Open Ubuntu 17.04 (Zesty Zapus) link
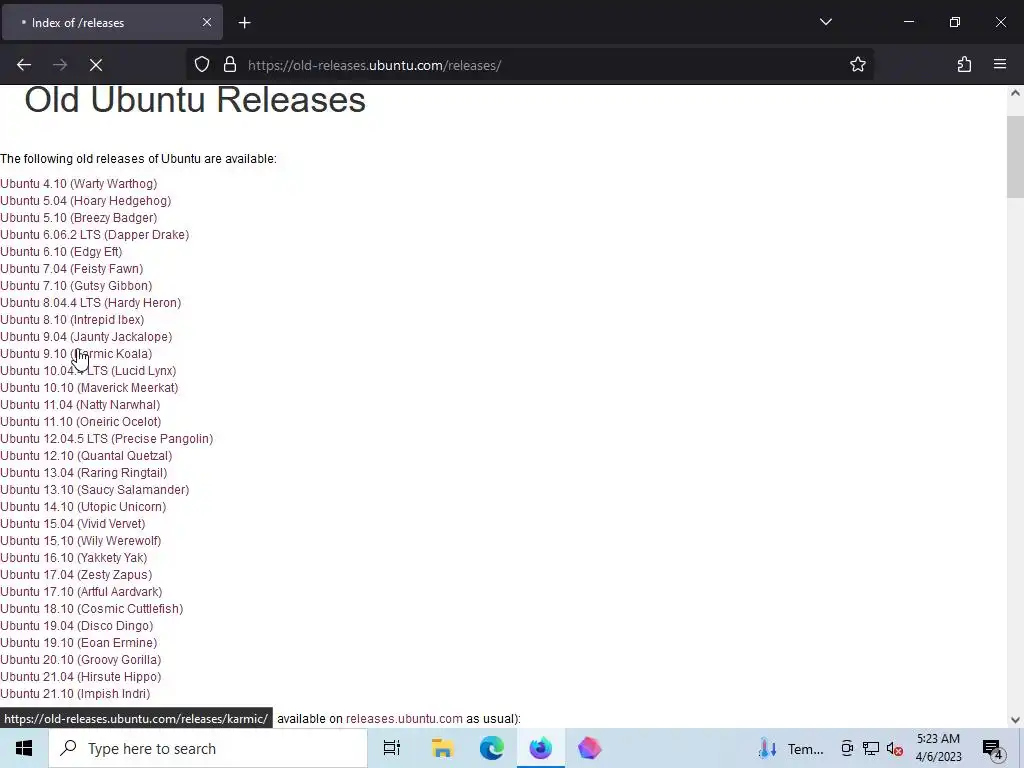Viewport: 1024px width, 768px height. 76,574
